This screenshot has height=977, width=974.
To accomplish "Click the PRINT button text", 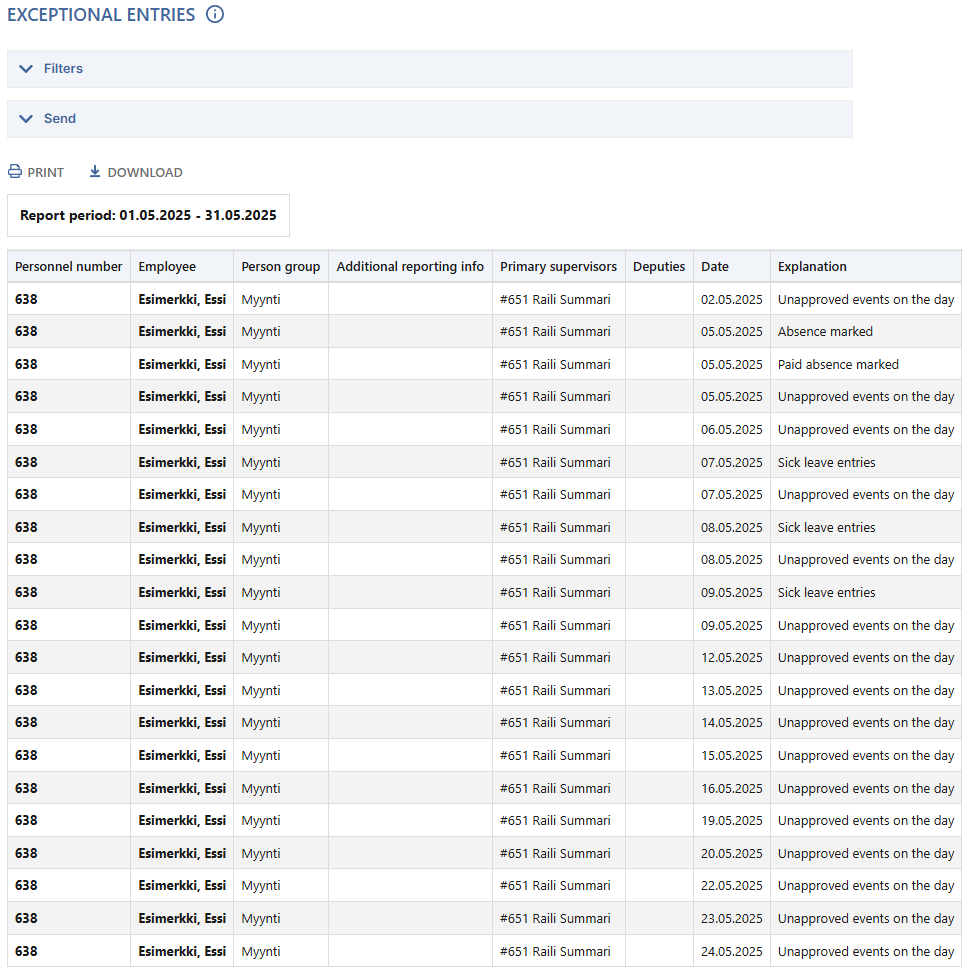I will pos(45,173).
